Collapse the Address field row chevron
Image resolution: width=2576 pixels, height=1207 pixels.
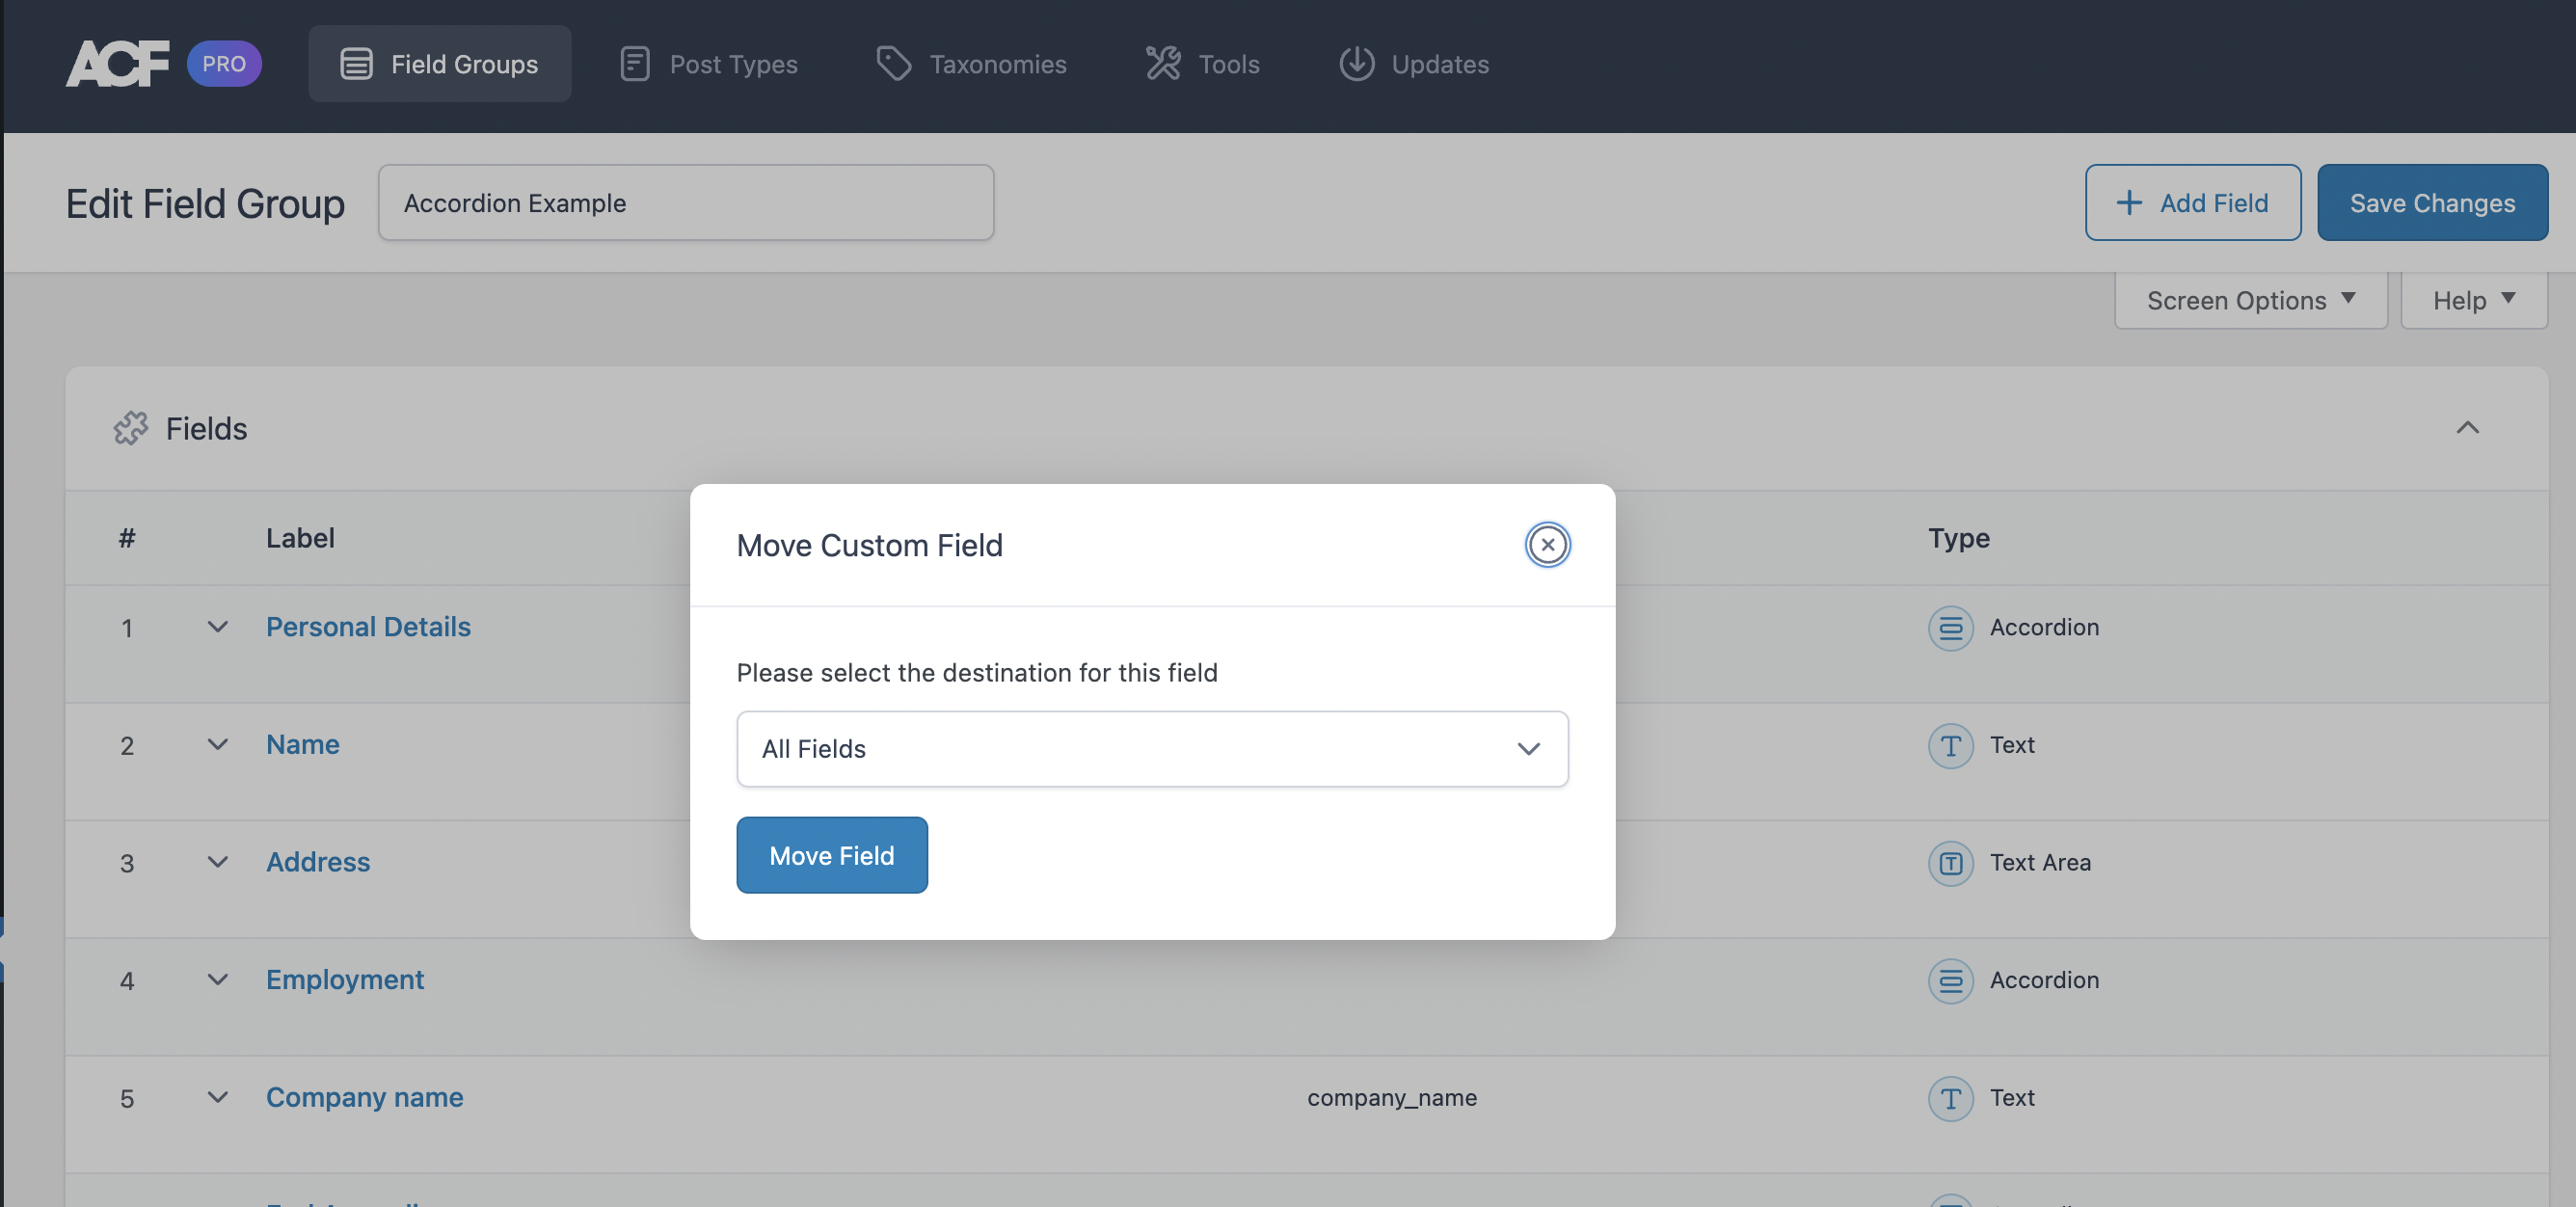pyautogui.click(x=217, y=861)
